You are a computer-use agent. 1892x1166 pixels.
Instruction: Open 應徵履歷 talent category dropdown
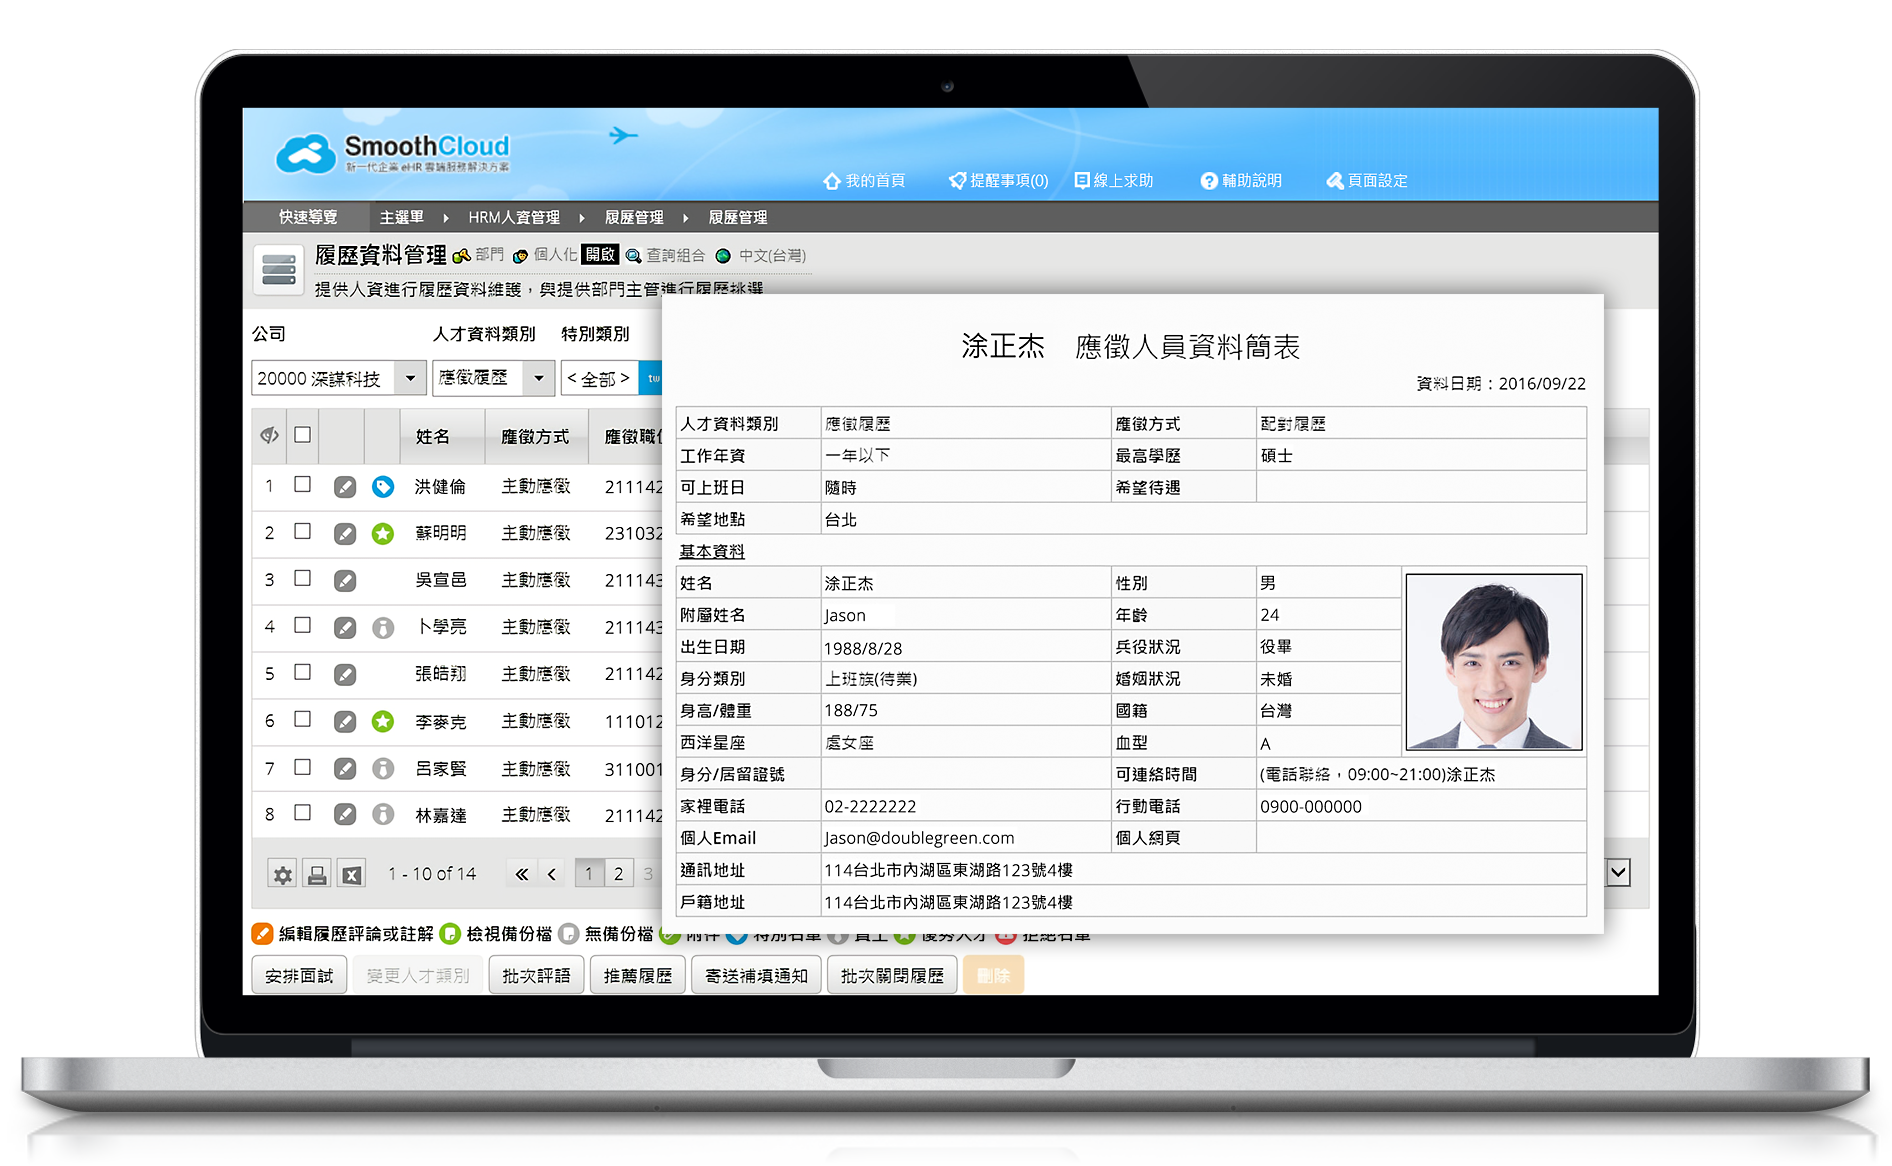493,378
